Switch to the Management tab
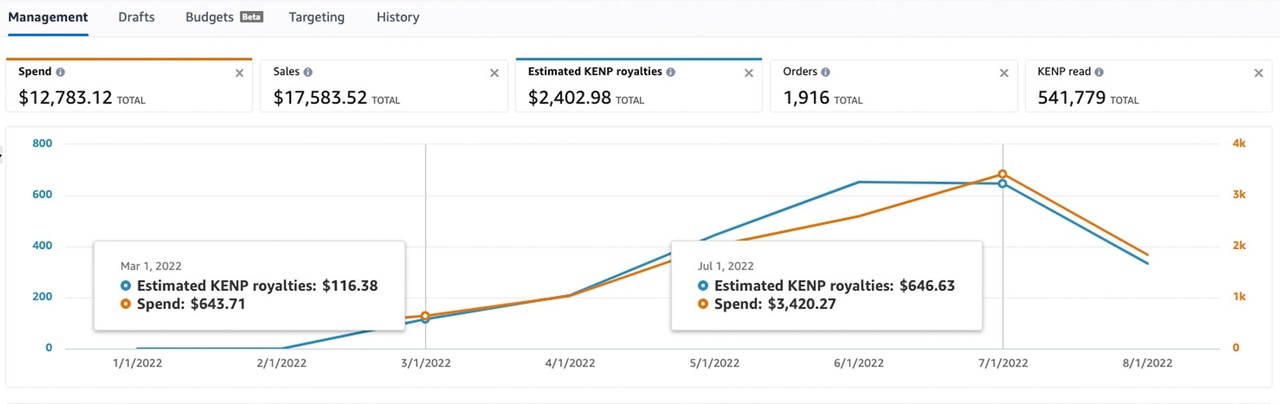Viewport: 1280px width, 404px height. 48,17
